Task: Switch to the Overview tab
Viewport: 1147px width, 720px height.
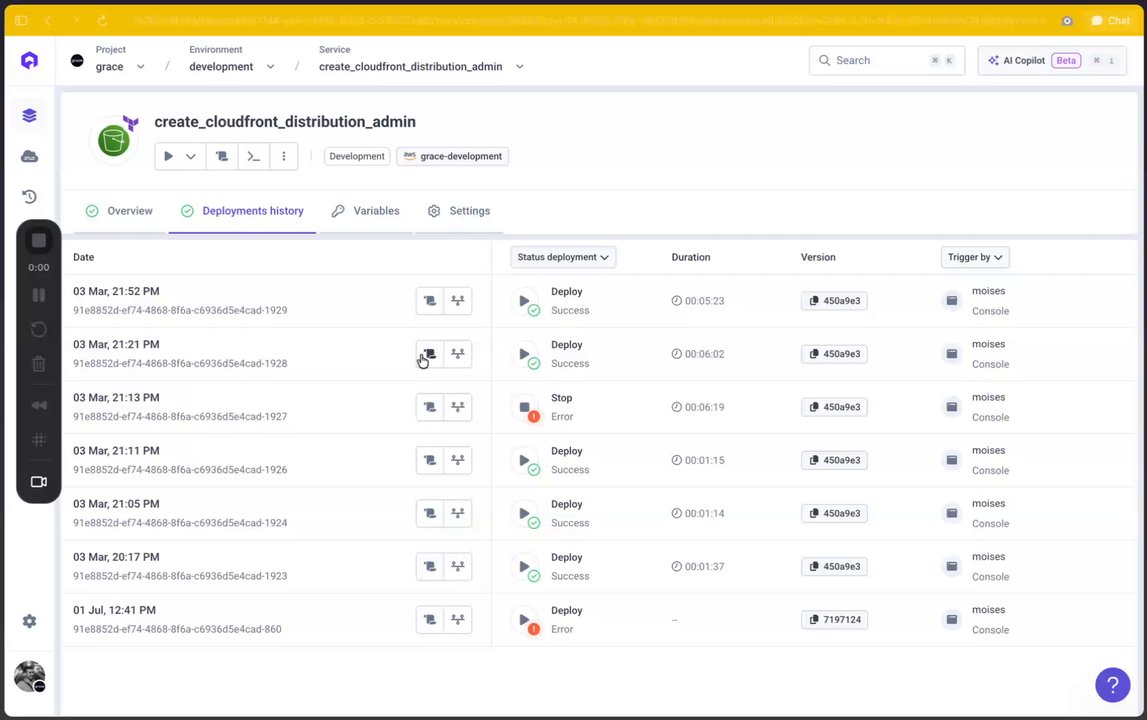Action: pos(119,211)
